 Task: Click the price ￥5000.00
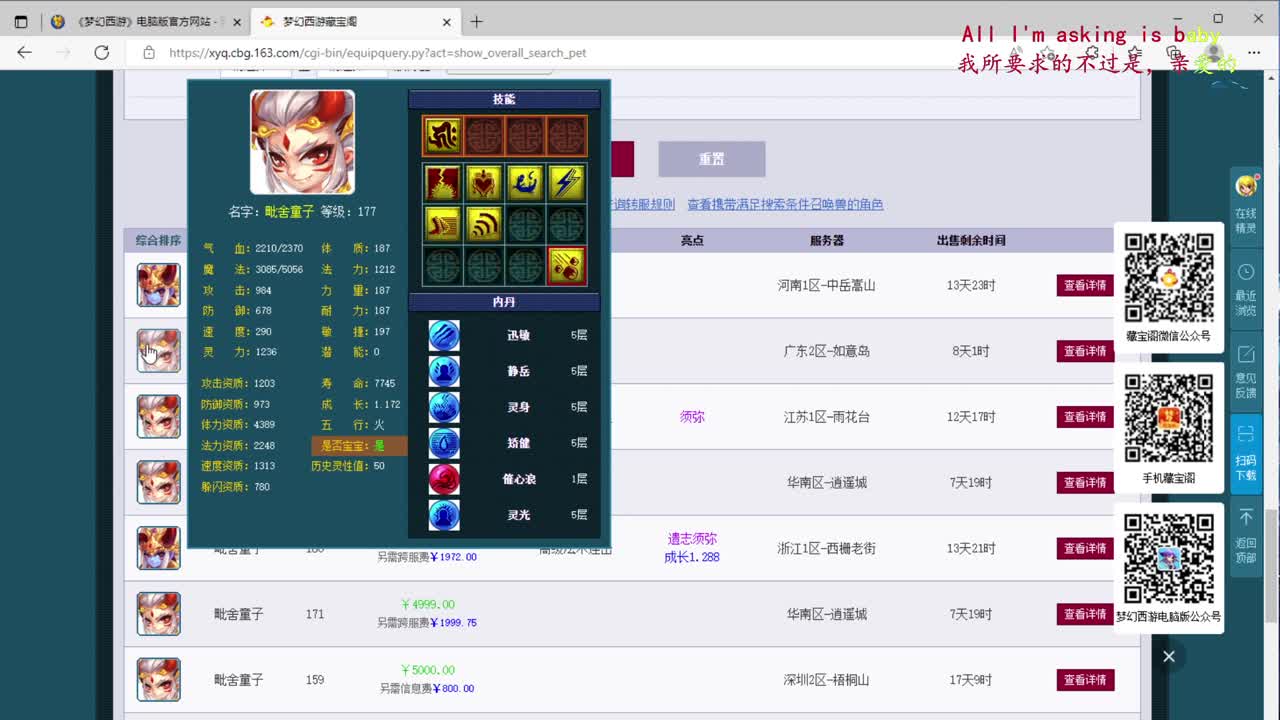[427, 670]
